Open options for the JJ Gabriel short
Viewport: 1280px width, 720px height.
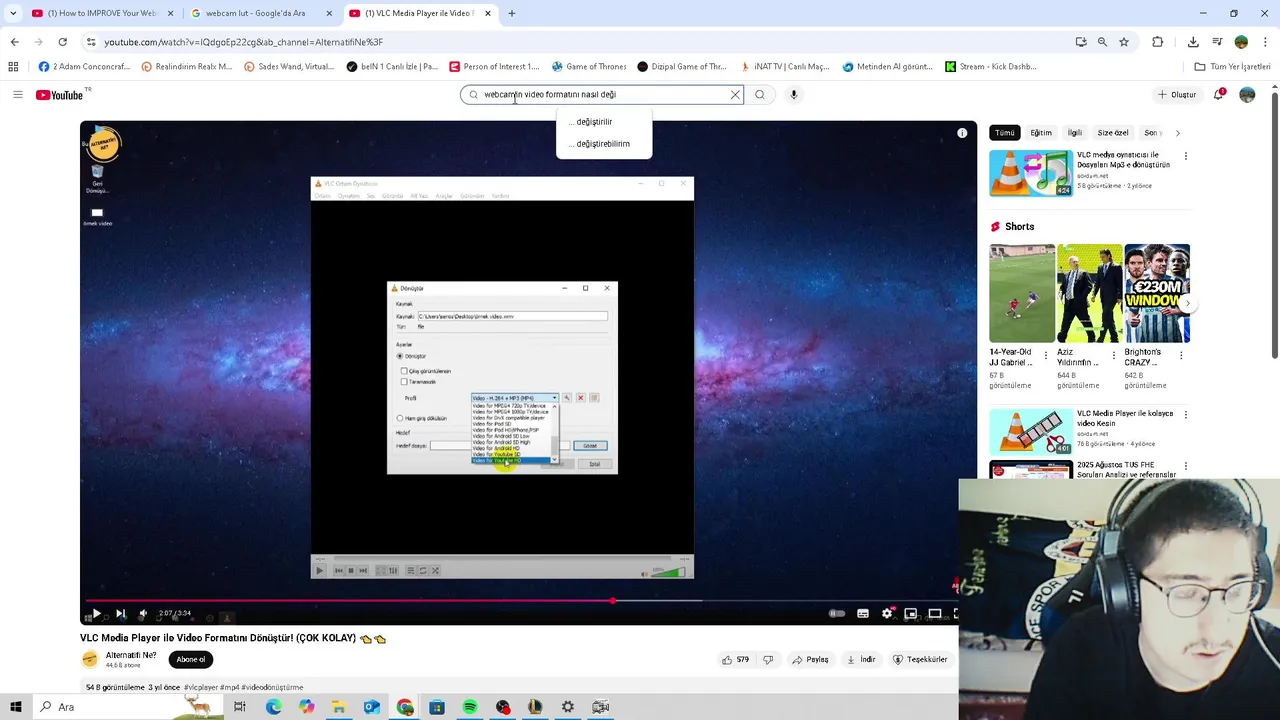pyautogui.click(x=1046, y=355)
